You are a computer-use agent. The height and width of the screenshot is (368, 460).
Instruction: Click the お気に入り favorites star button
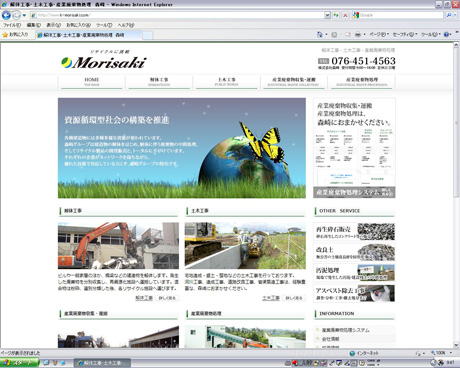16,34
